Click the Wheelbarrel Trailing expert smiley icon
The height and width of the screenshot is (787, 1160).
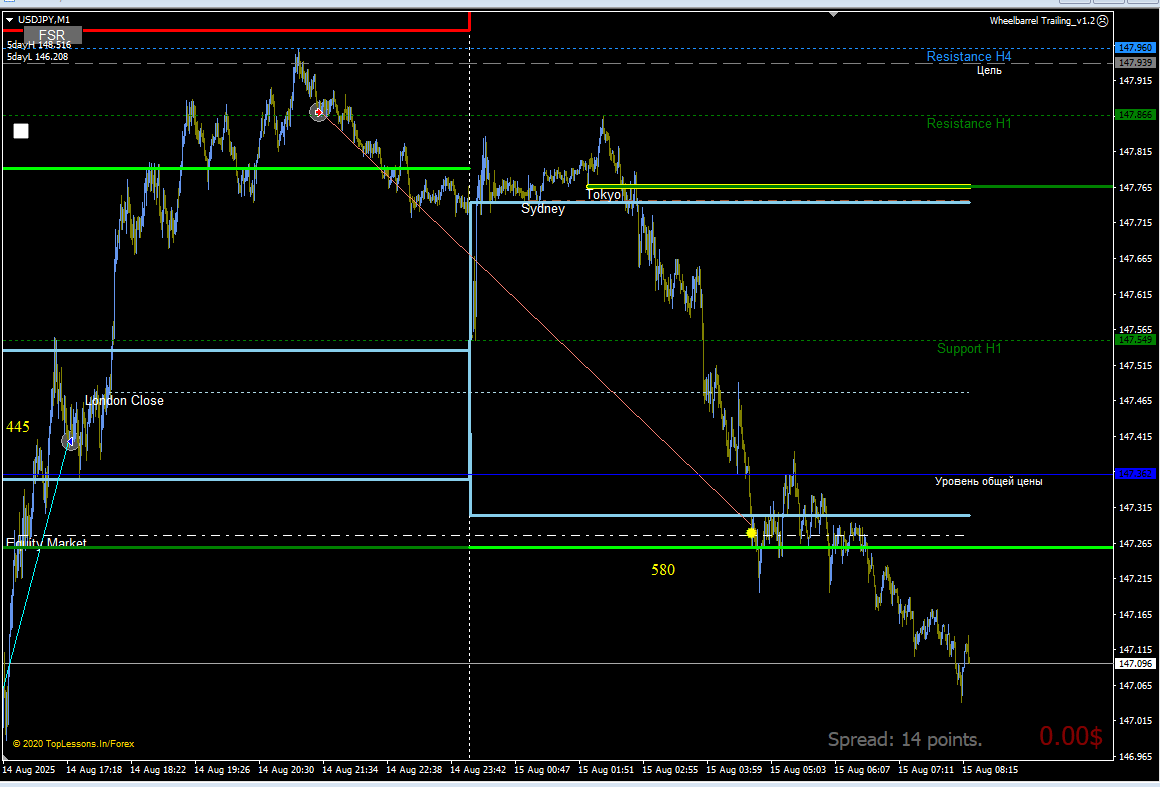click(x=1102, y=21)
